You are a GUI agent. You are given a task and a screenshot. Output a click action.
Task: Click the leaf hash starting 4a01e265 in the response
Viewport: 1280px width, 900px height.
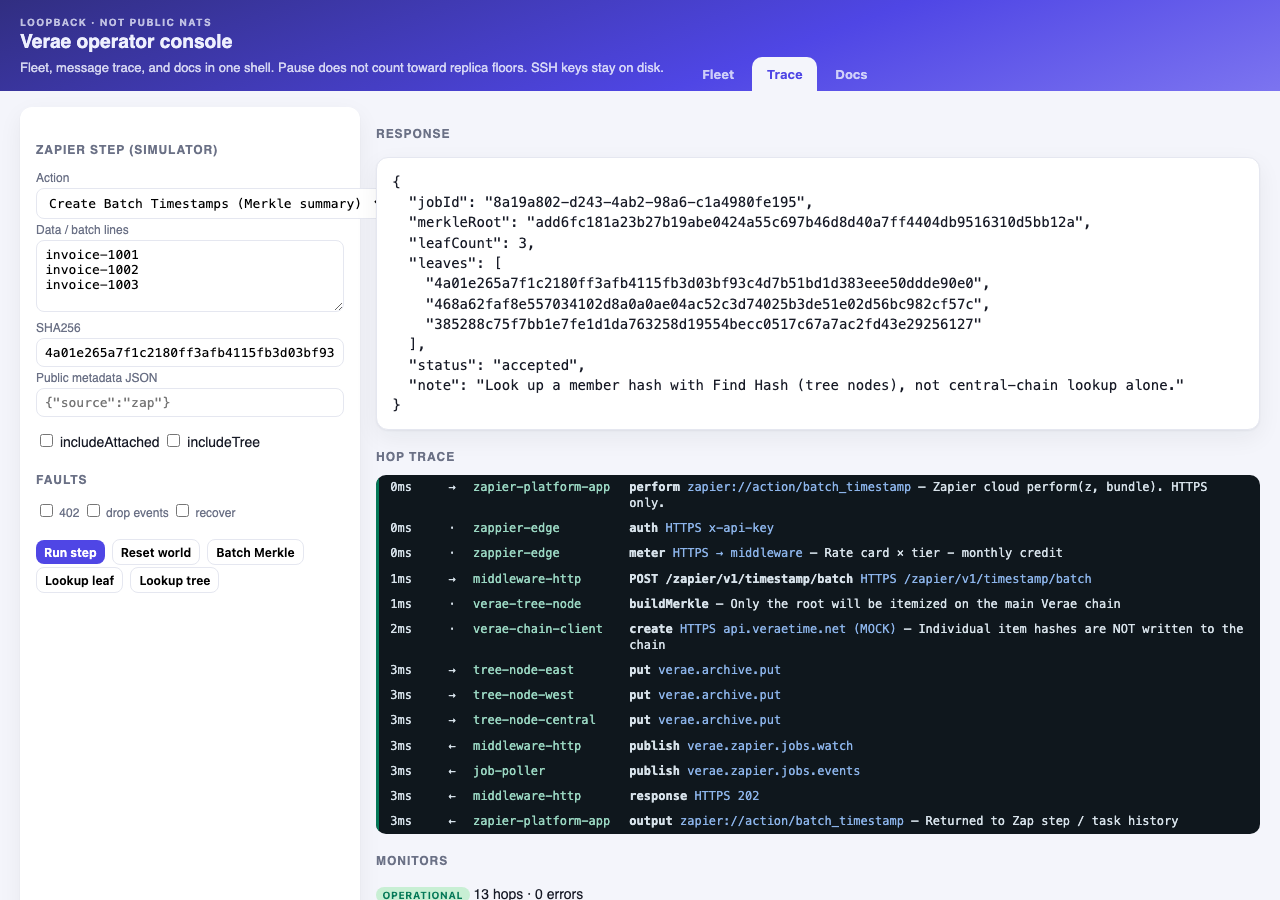[707, 283]
